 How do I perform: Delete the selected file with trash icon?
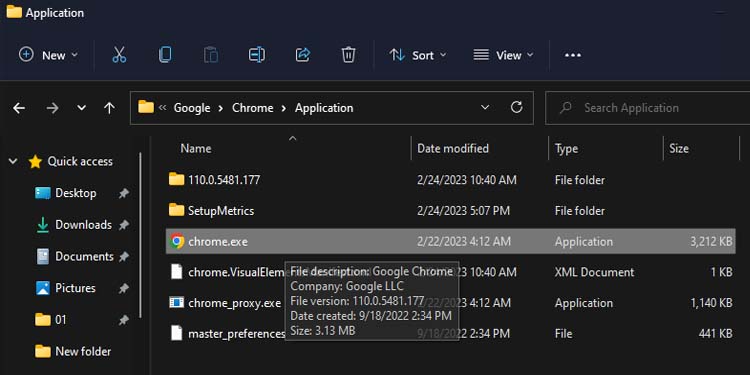click(x=348, y=55)
